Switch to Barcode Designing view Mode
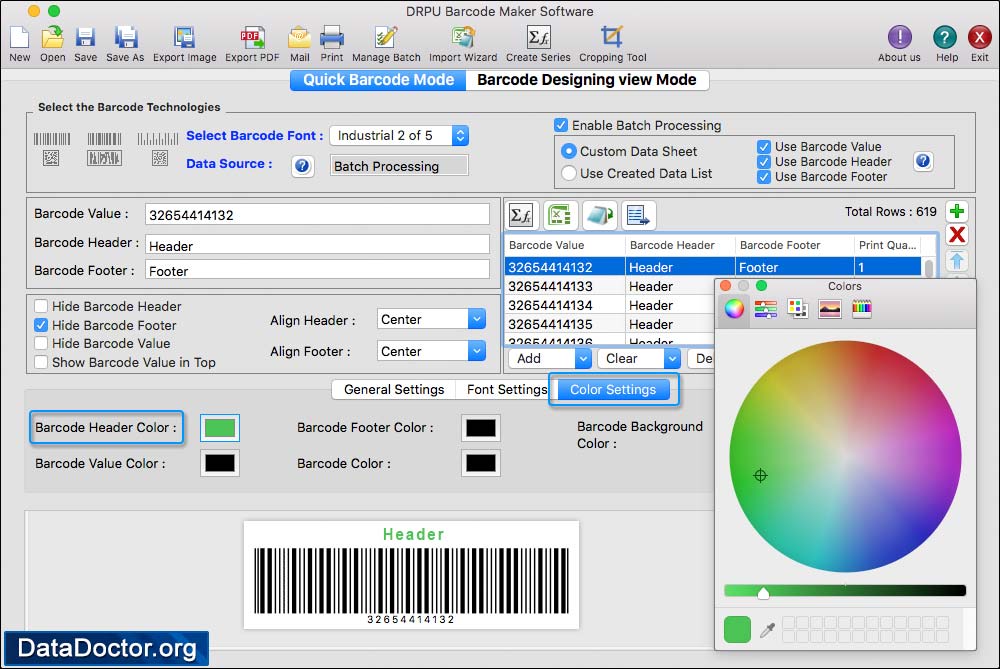 [x=587, y=80]
